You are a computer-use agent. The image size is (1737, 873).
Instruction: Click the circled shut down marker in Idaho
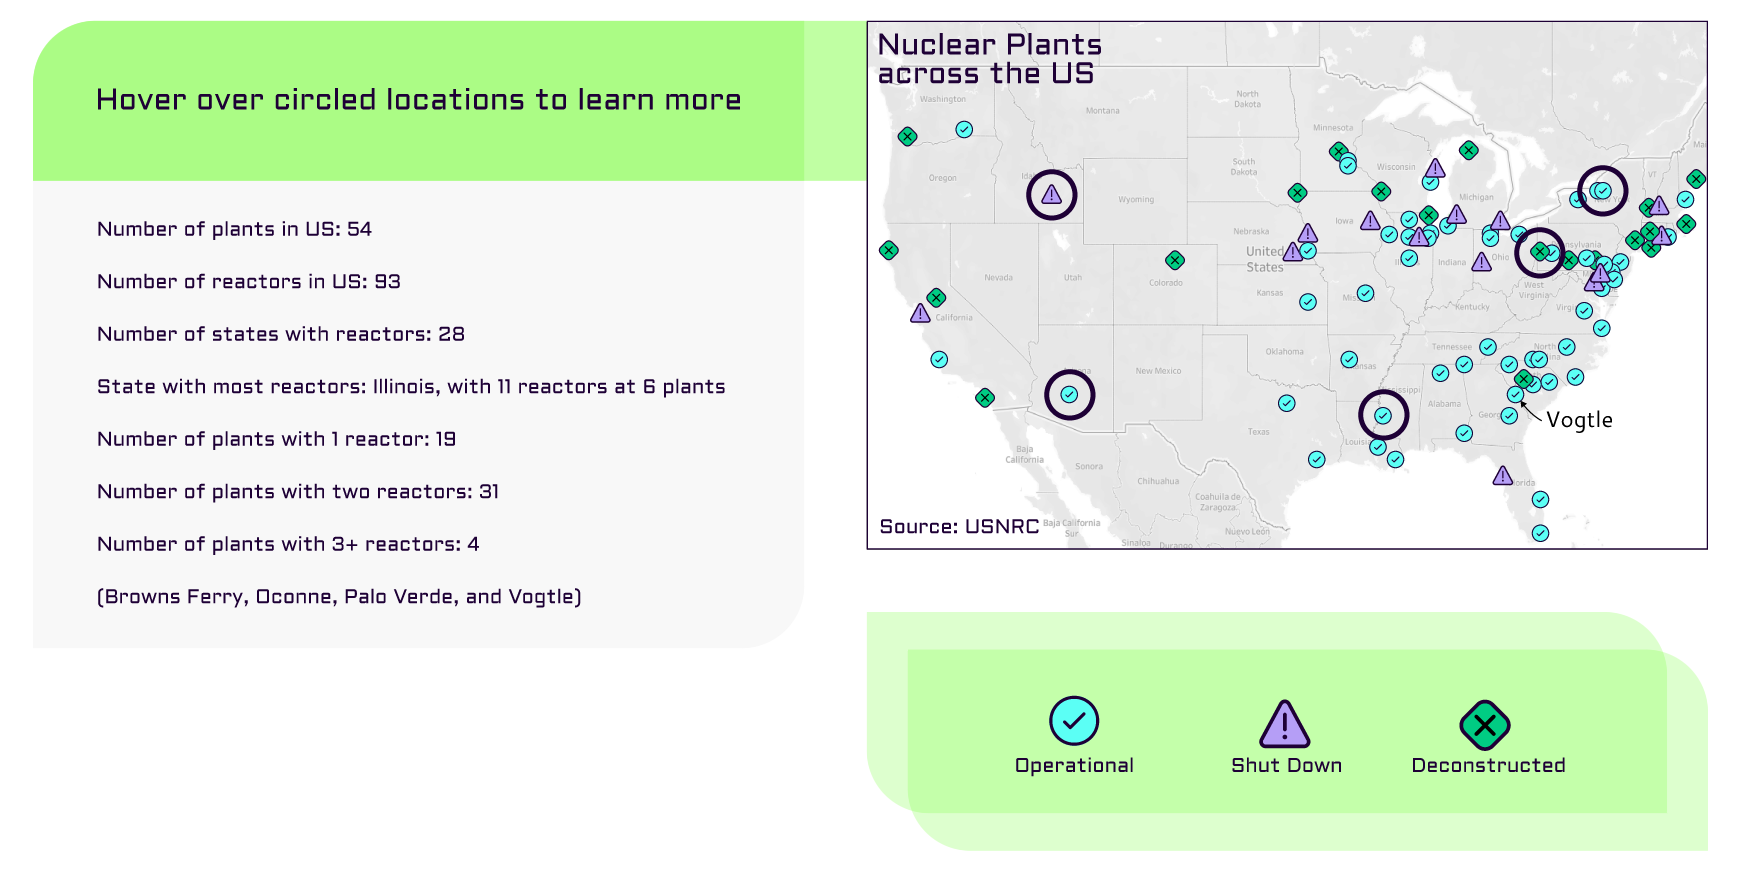tap(1051, 195)
